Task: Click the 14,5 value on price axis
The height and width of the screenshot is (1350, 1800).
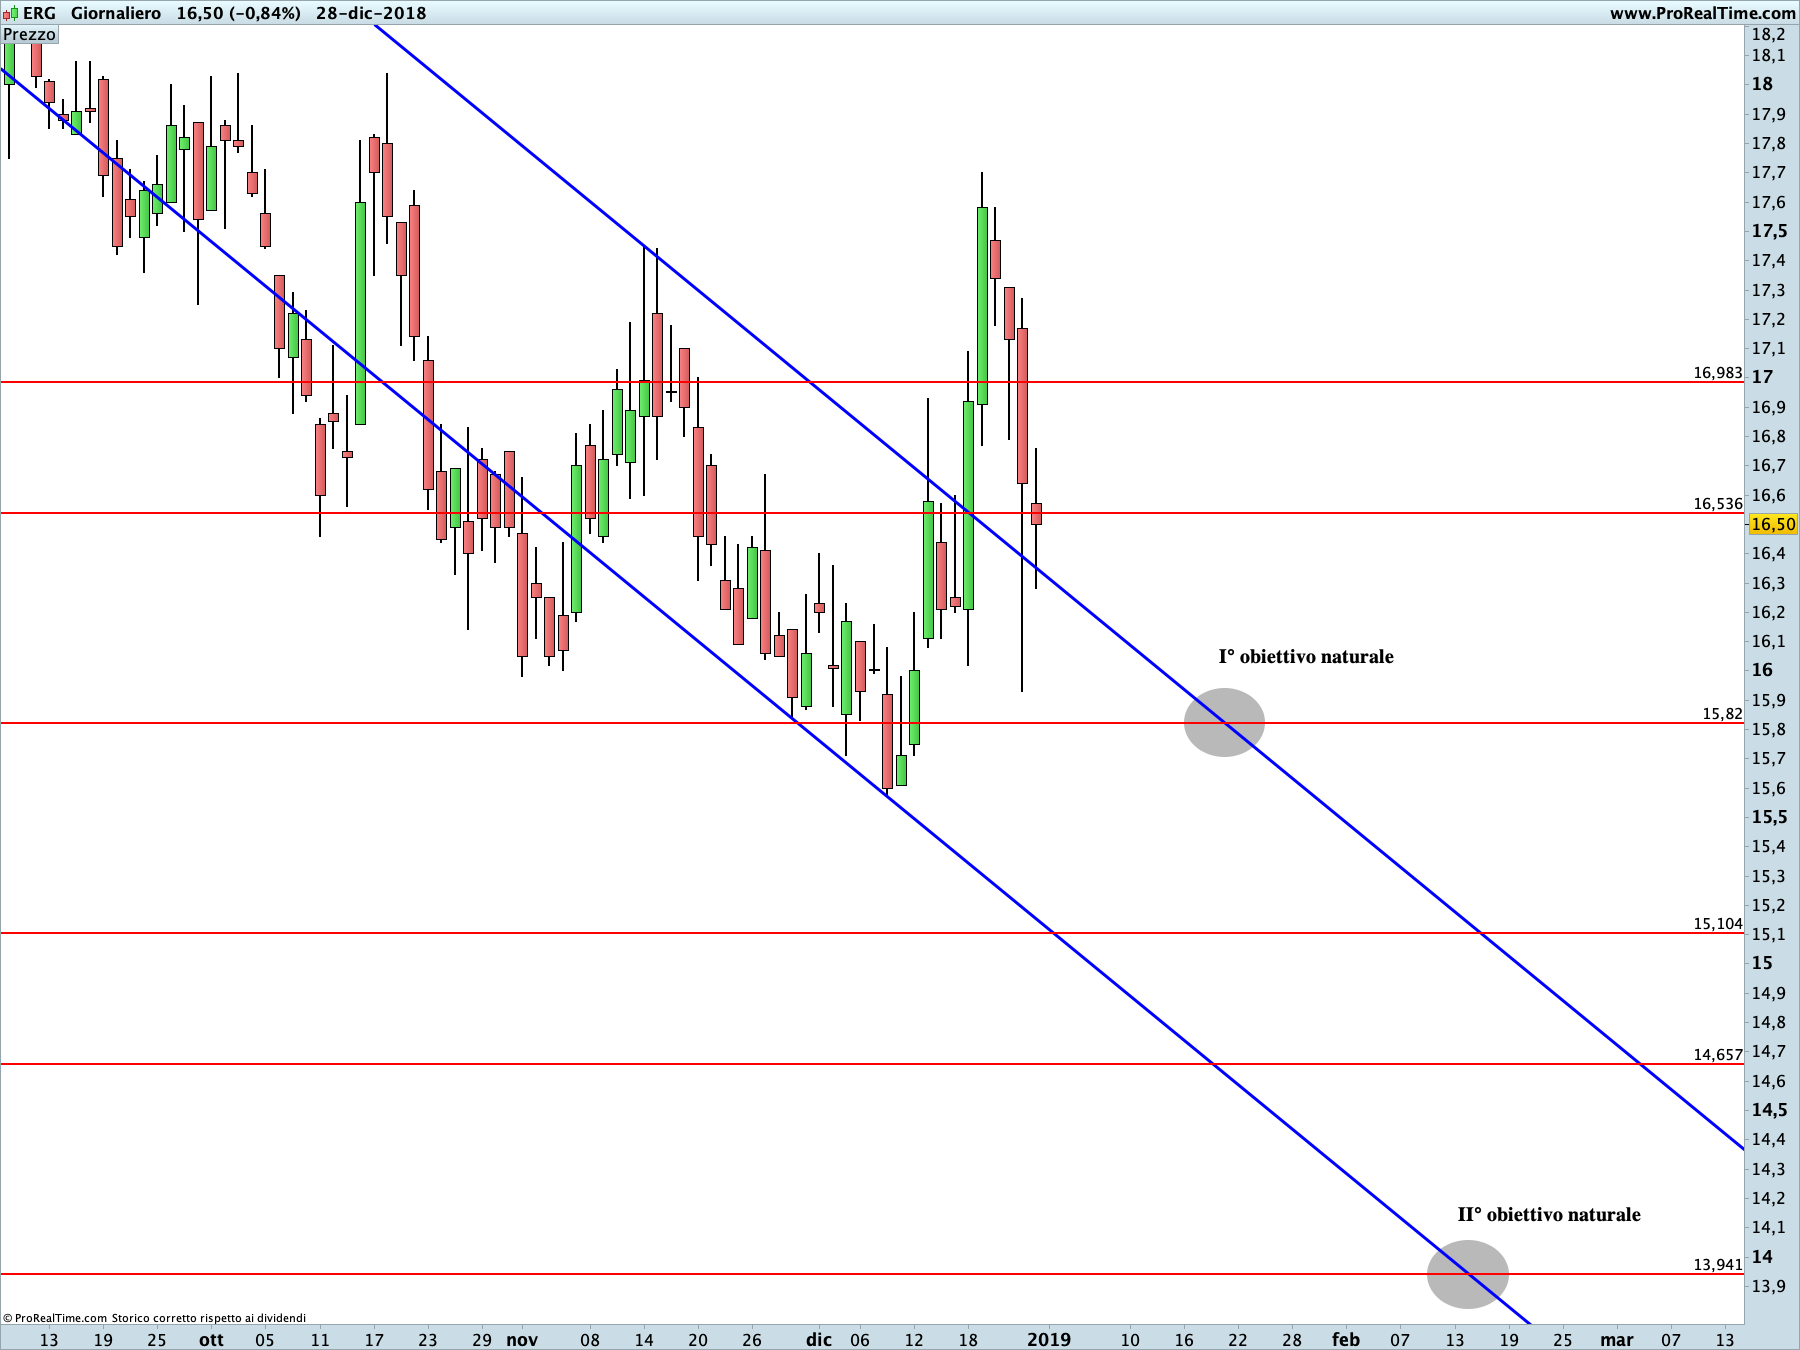Action: pyautogui.click(x=1769, y=1110)
